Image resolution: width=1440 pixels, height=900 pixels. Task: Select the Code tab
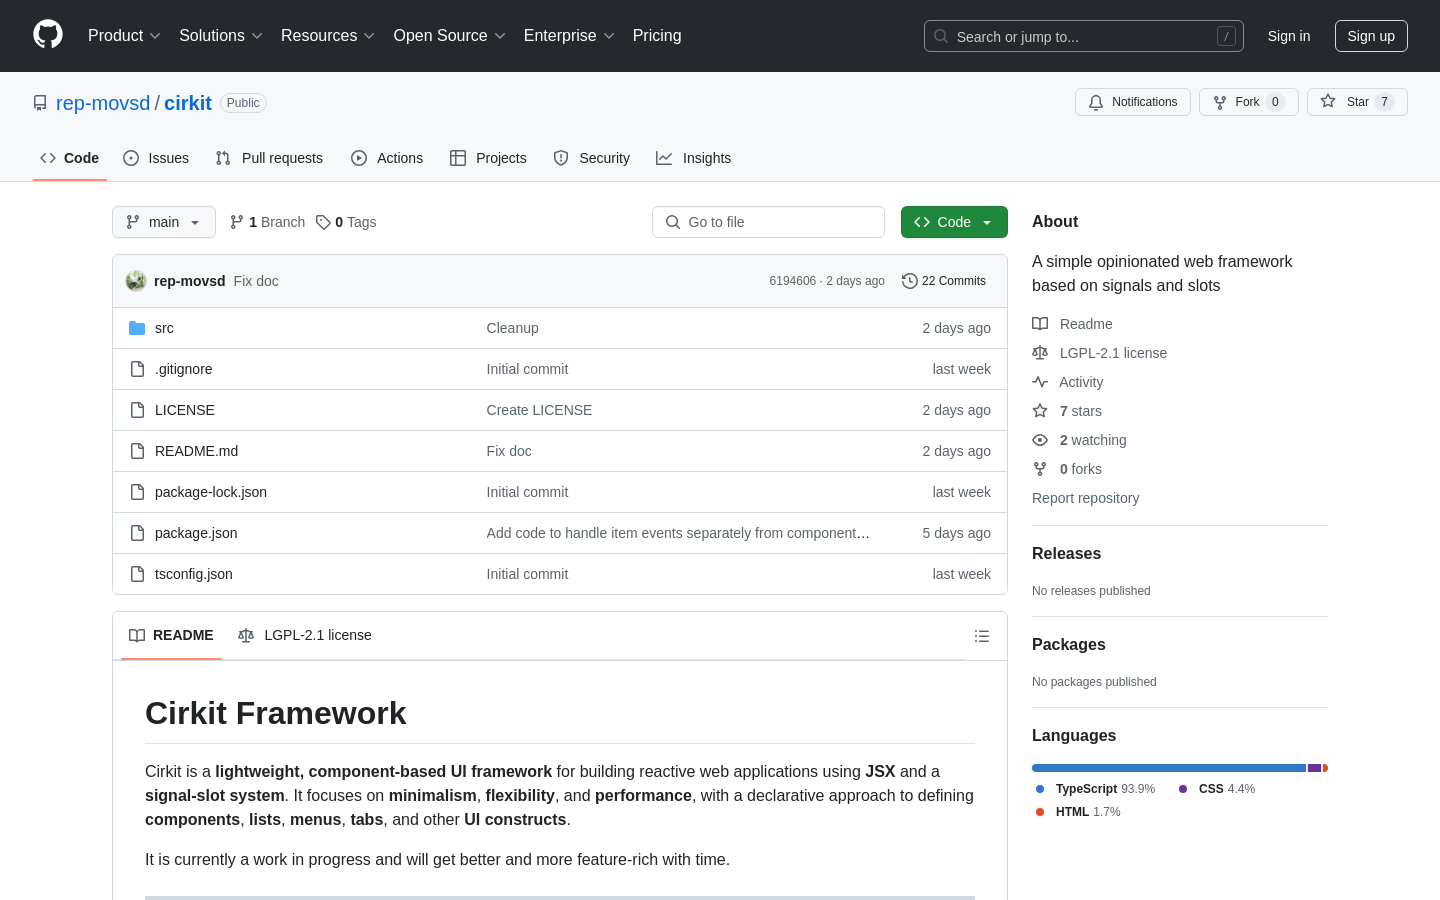pos(70,158)
